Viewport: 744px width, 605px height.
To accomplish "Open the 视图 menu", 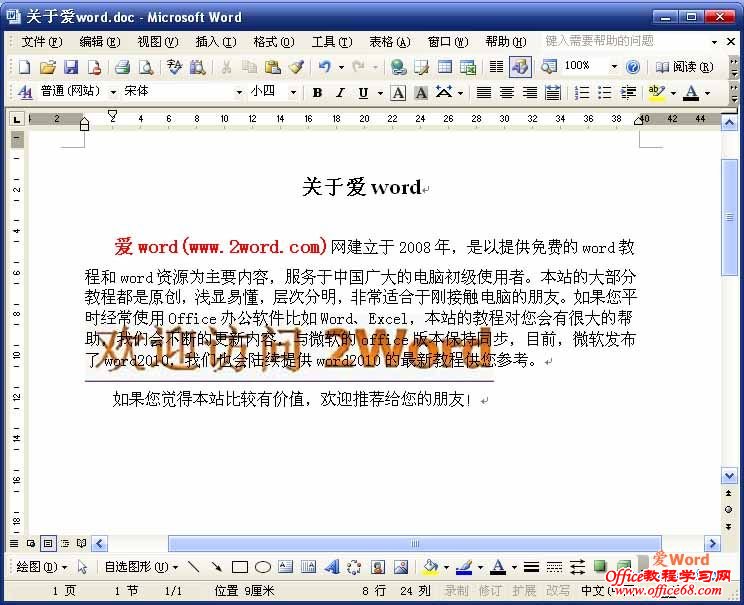I will (158, 42).
